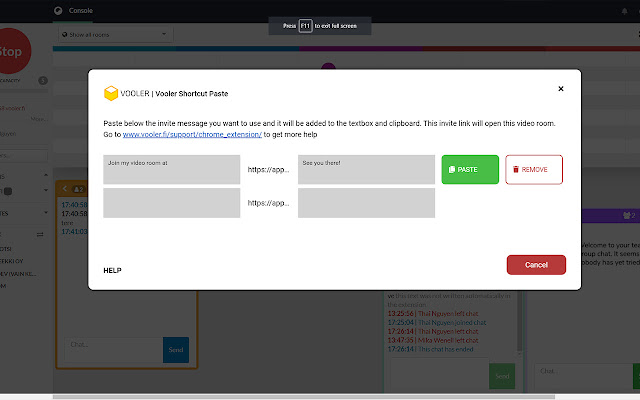Click the Vooler cube logo icon
This screenshot has width=640, height=400.
111,93
